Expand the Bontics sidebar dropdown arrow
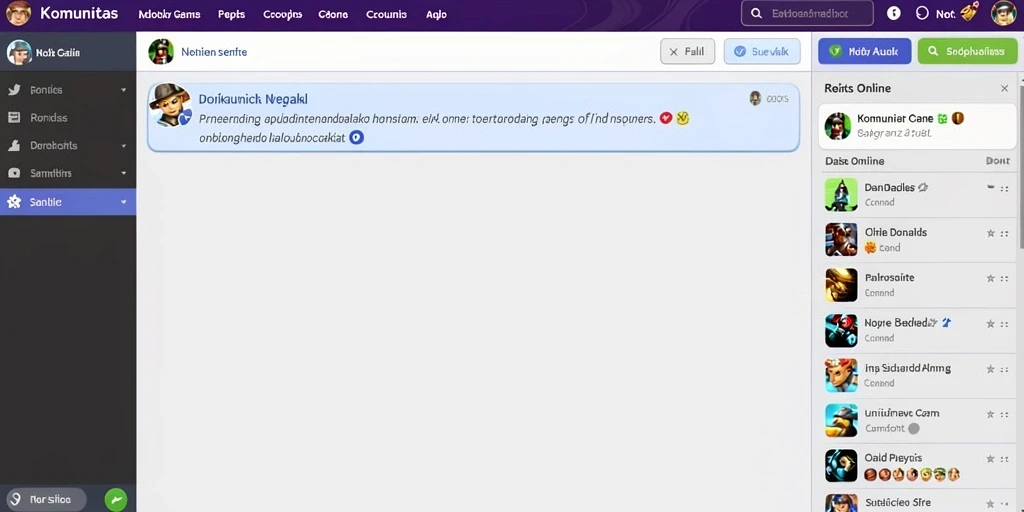This screenshot has height=512, width=1024. 123,90
